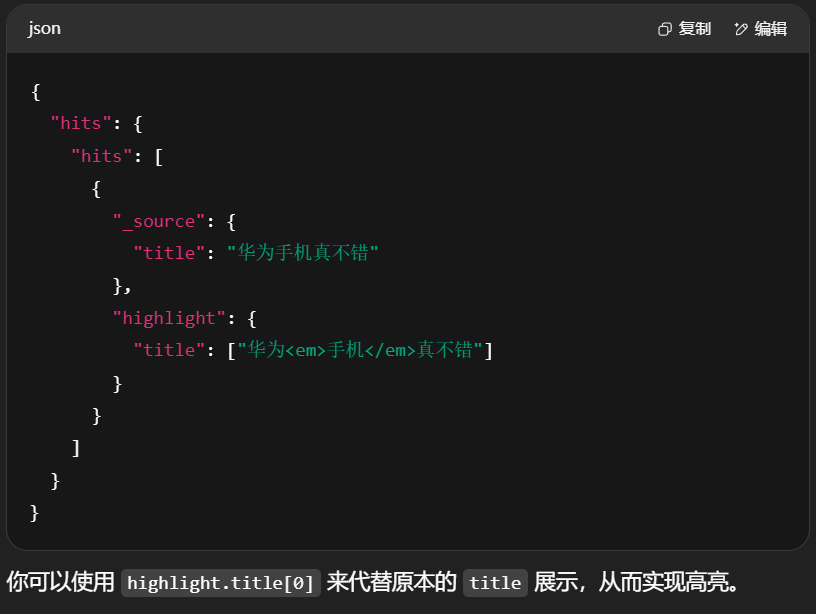The width and height of the screenshot is (816, 614).
Task: Click the "_source" key in the code
Action: (x=158, y=221)
